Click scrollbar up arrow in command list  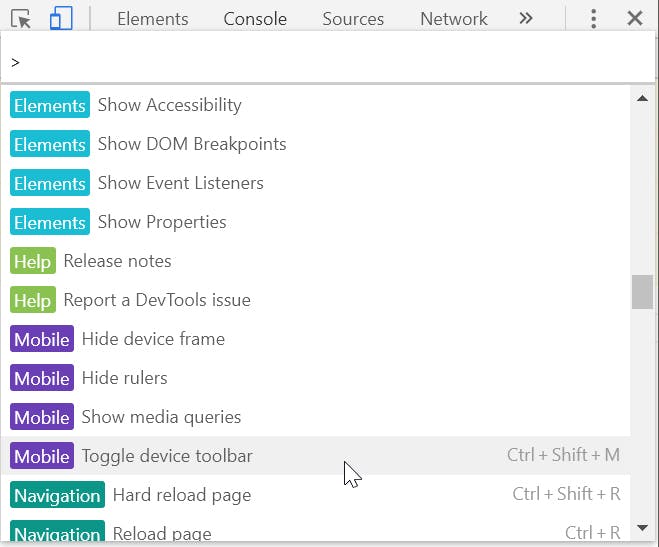tap(642, 97)
